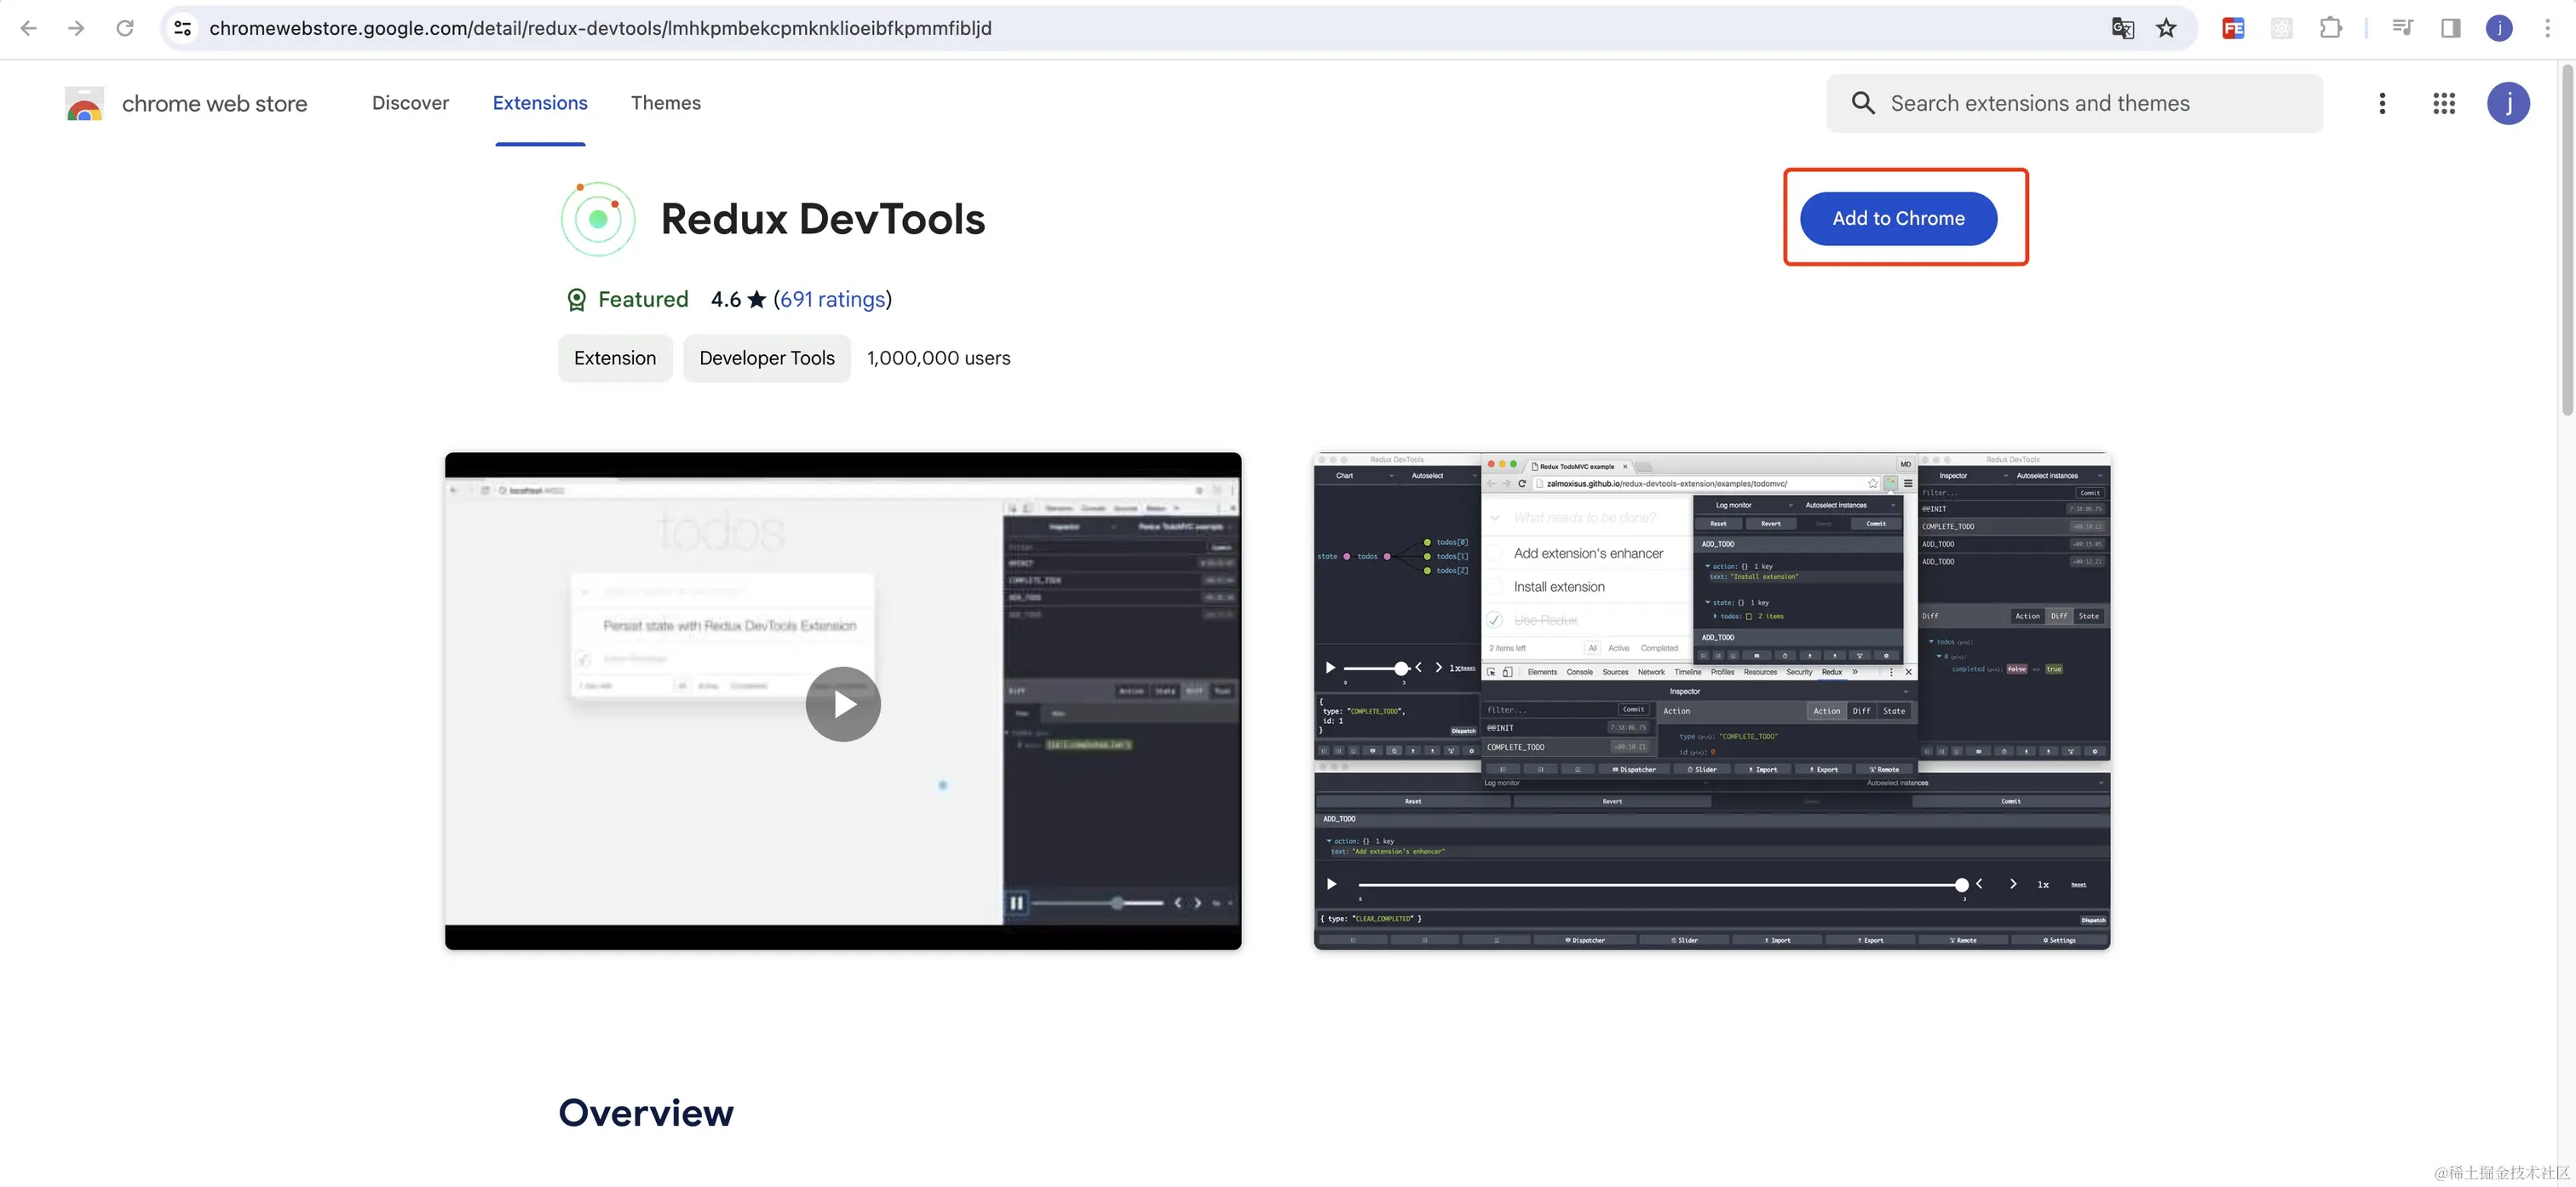
Task: Open the 691 ratings link
Action: point(832,299)
